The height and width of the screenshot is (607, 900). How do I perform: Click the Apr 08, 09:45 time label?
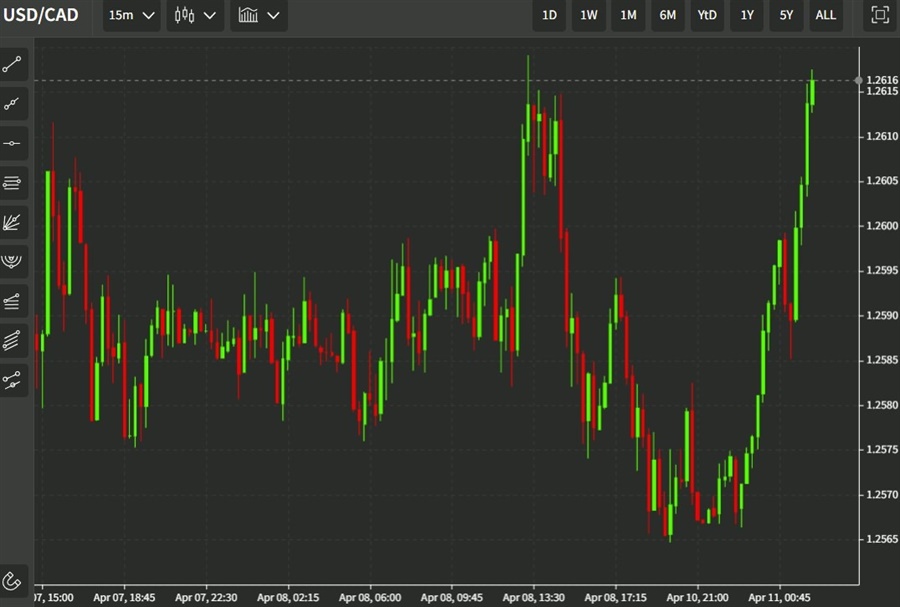click(452, 598)
